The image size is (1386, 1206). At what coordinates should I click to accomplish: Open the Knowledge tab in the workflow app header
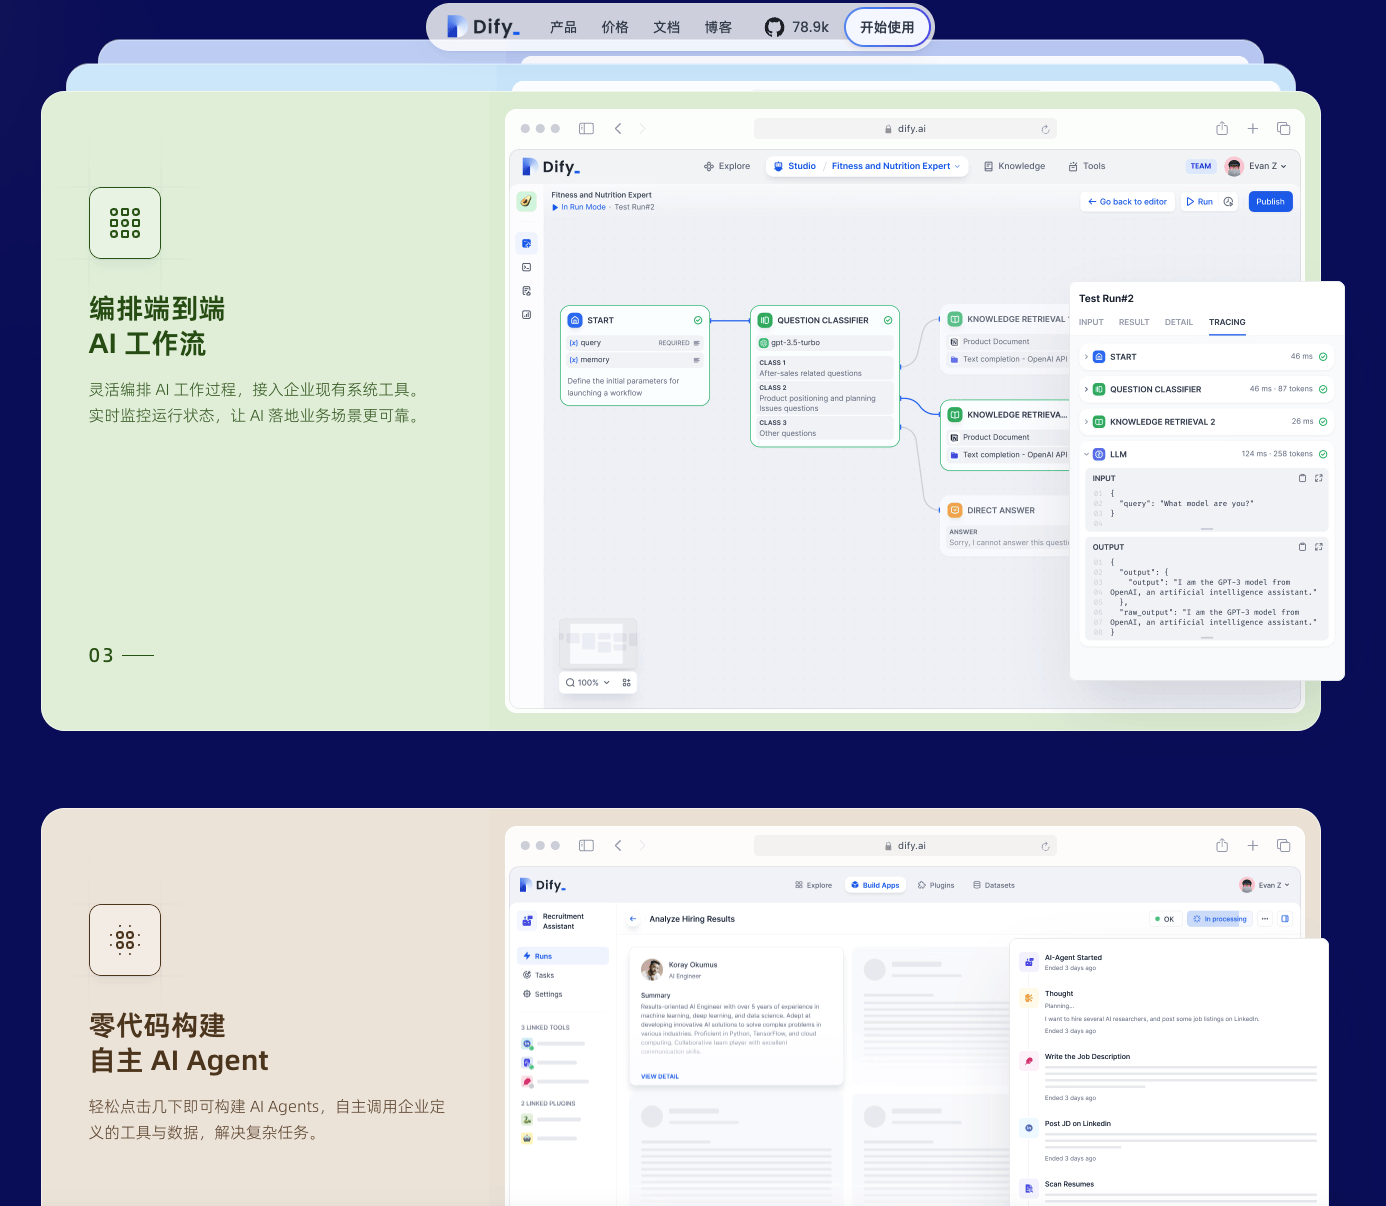tap(1014, 166)
